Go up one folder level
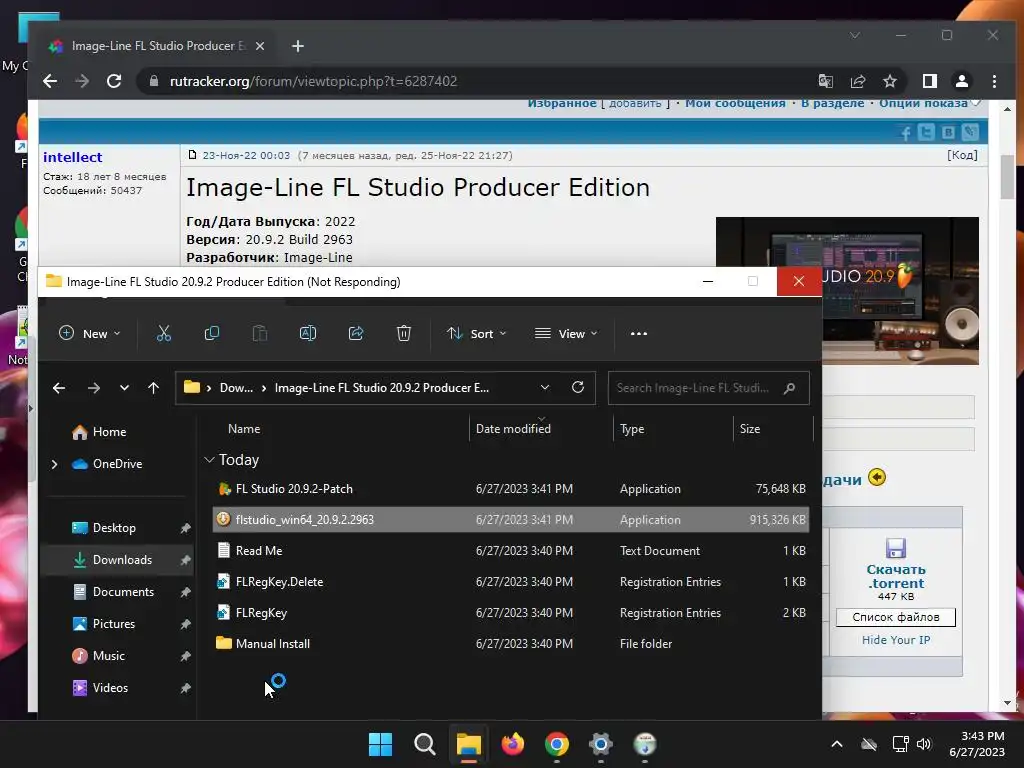This screenshot has width=1024, height=768. pyautogui.click(x=153, y=388)
